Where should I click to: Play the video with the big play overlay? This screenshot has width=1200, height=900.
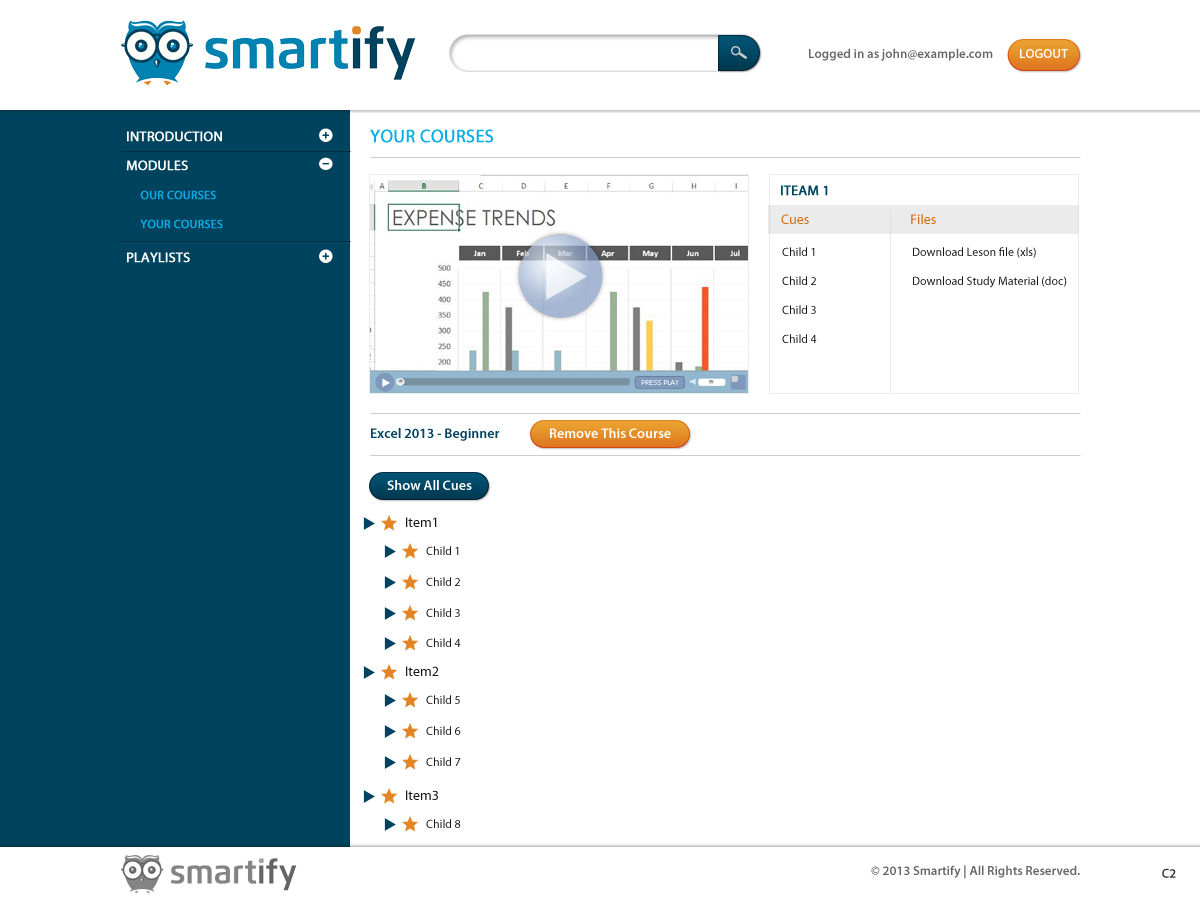coord(560,276)
